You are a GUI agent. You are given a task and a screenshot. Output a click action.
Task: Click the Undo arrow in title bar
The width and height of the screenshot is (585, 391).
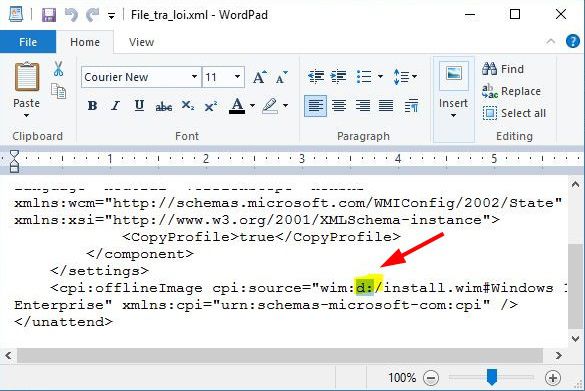click(71, 15)
